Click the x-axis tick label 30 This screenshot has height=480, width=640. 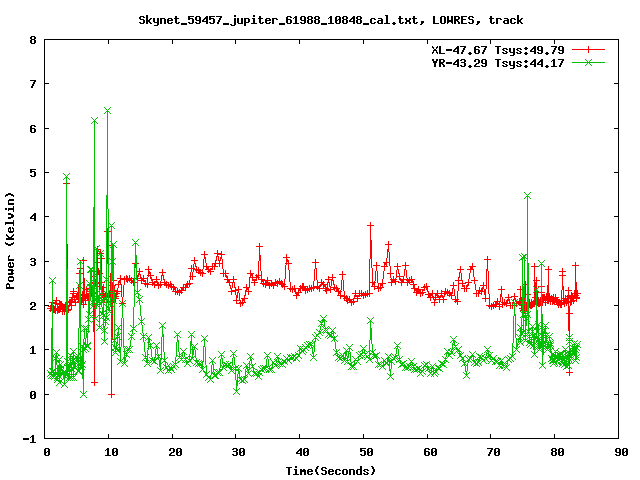pyautogui.click(x=238, y=452)
